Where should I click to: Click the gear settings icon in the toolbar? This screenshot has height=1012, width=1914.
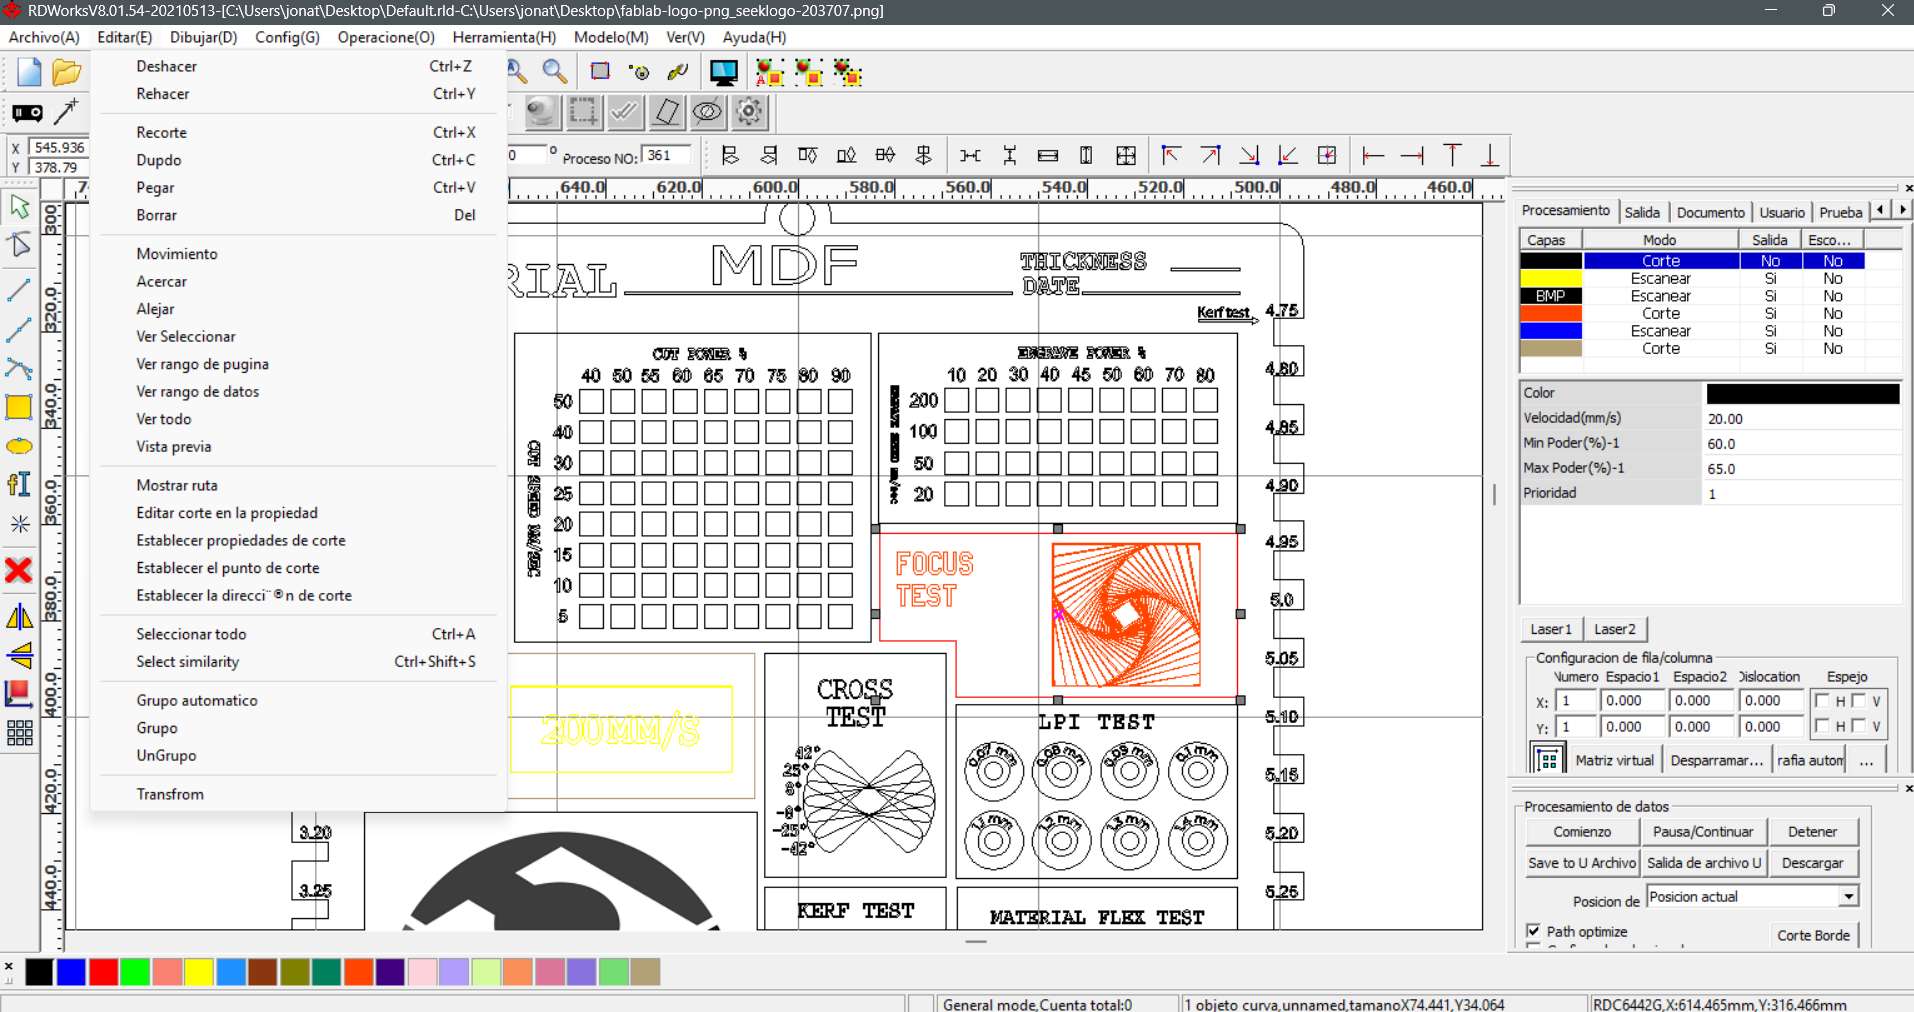point(749,112)
